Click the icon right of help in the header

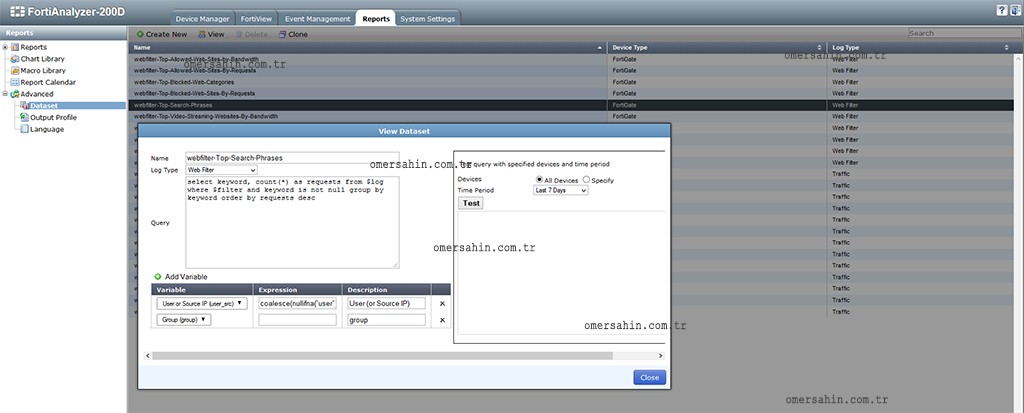[1015, 10]
